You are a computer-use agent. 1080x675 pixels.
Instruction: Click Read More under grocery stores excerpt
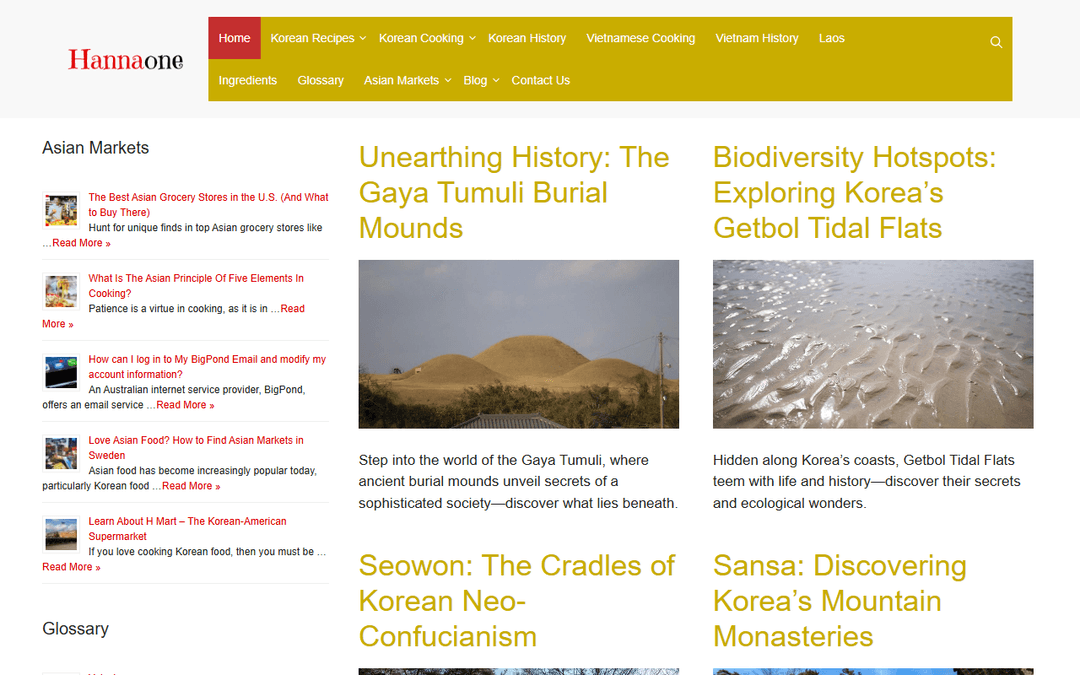click(81, 243)
